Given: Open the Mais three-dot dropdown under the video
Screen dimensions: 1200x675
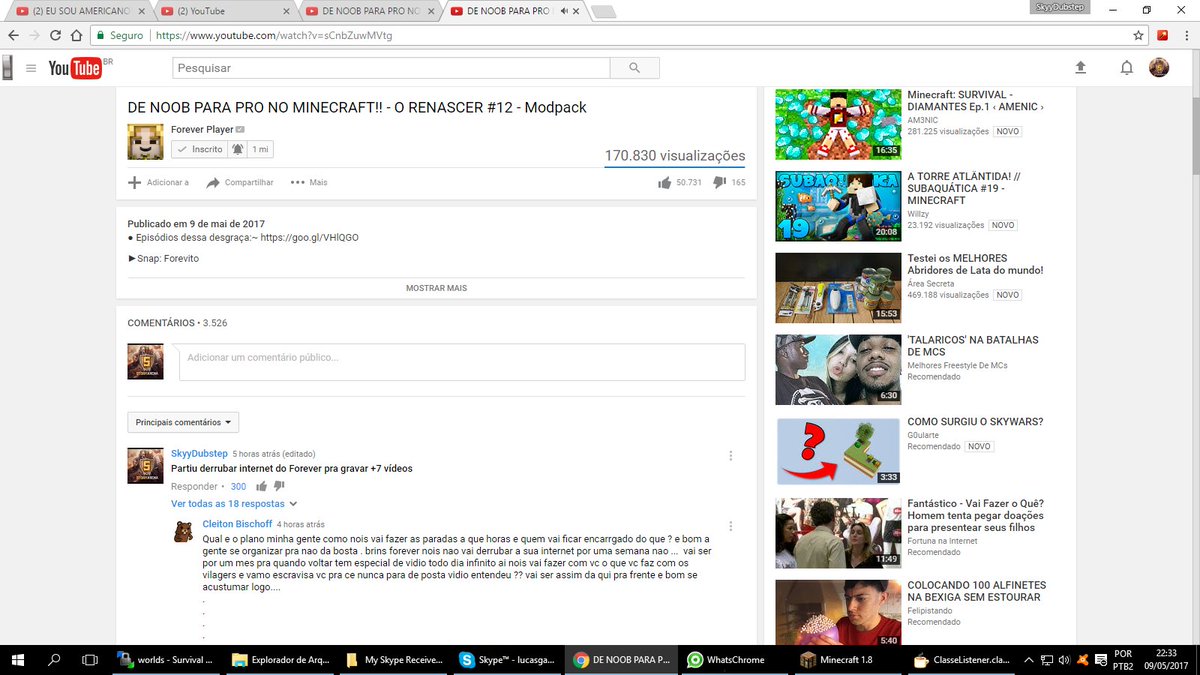Looking at the screenshot, I should point(309,183).
